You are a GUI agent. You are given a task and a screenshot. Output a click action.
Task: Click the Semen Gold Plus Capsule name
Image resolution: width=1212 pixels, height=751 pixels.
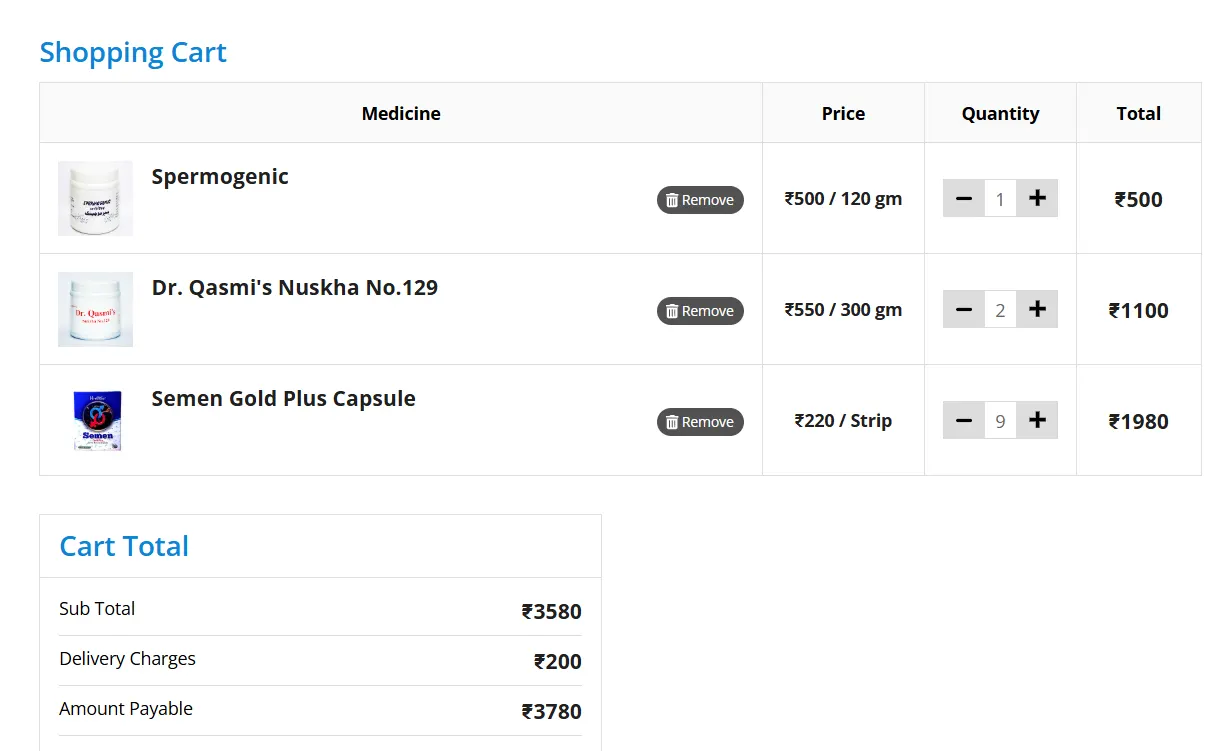point(283,399)
